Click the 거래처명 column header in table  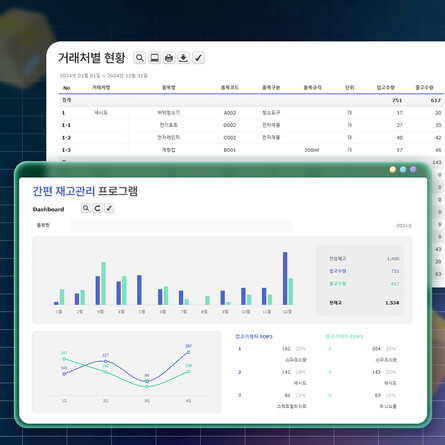pos(101,87)
